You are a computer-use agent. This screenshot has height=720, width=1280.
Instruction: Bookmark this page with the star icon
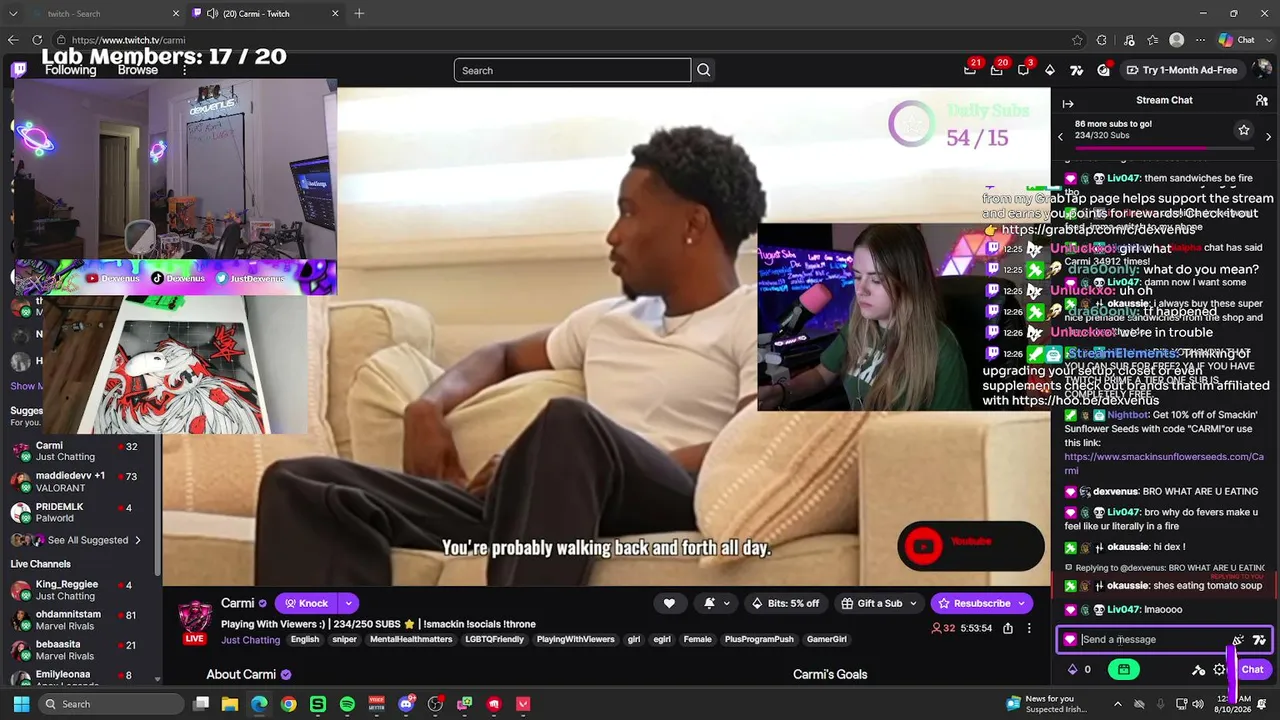1077,40
